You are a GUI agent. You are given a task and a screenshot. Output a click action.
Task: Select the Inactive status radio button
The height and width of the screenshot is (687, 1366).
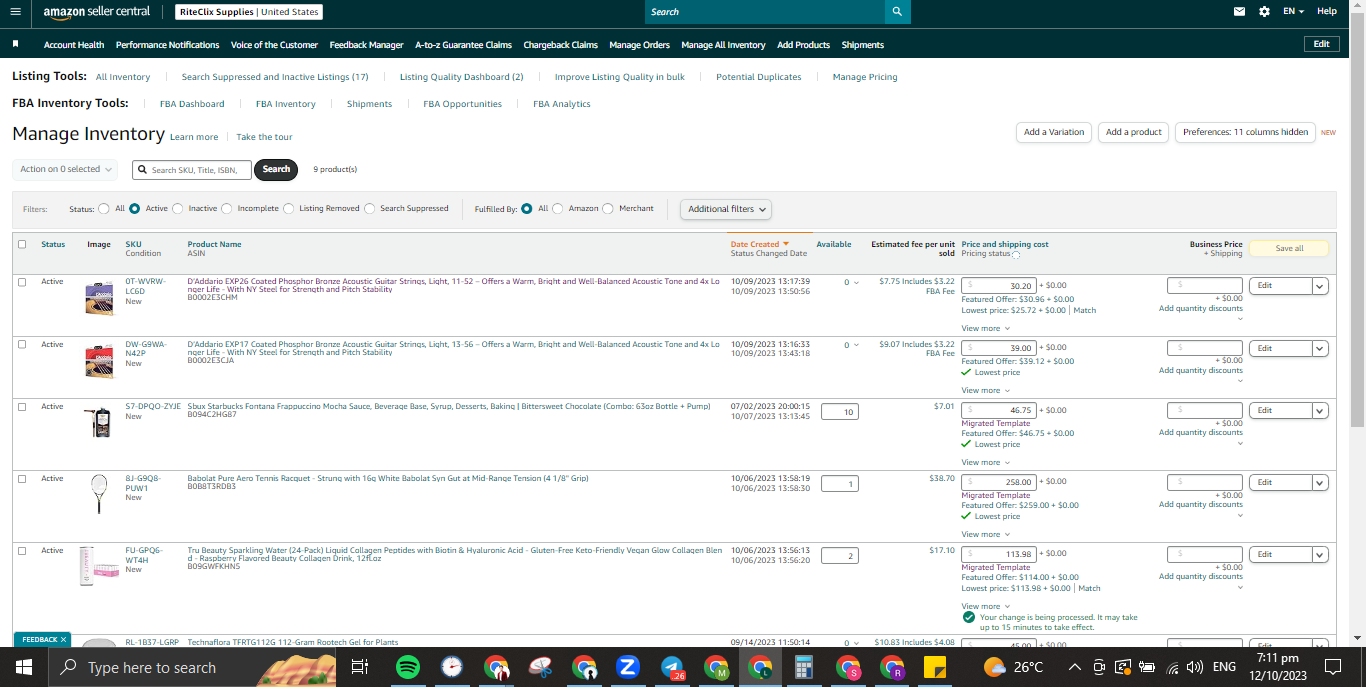pos(178,209)
